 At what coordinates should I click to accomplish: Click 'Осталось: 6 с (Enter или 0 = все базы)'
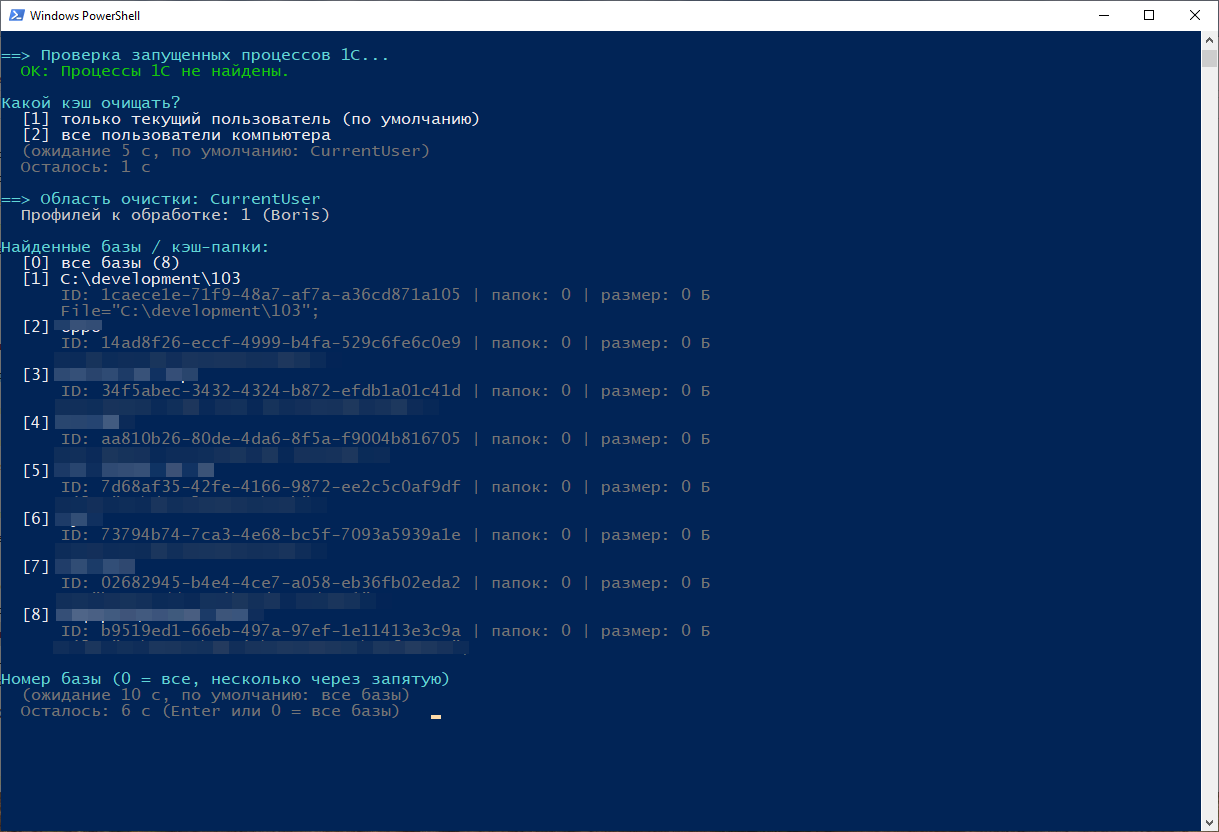[211, 711]
